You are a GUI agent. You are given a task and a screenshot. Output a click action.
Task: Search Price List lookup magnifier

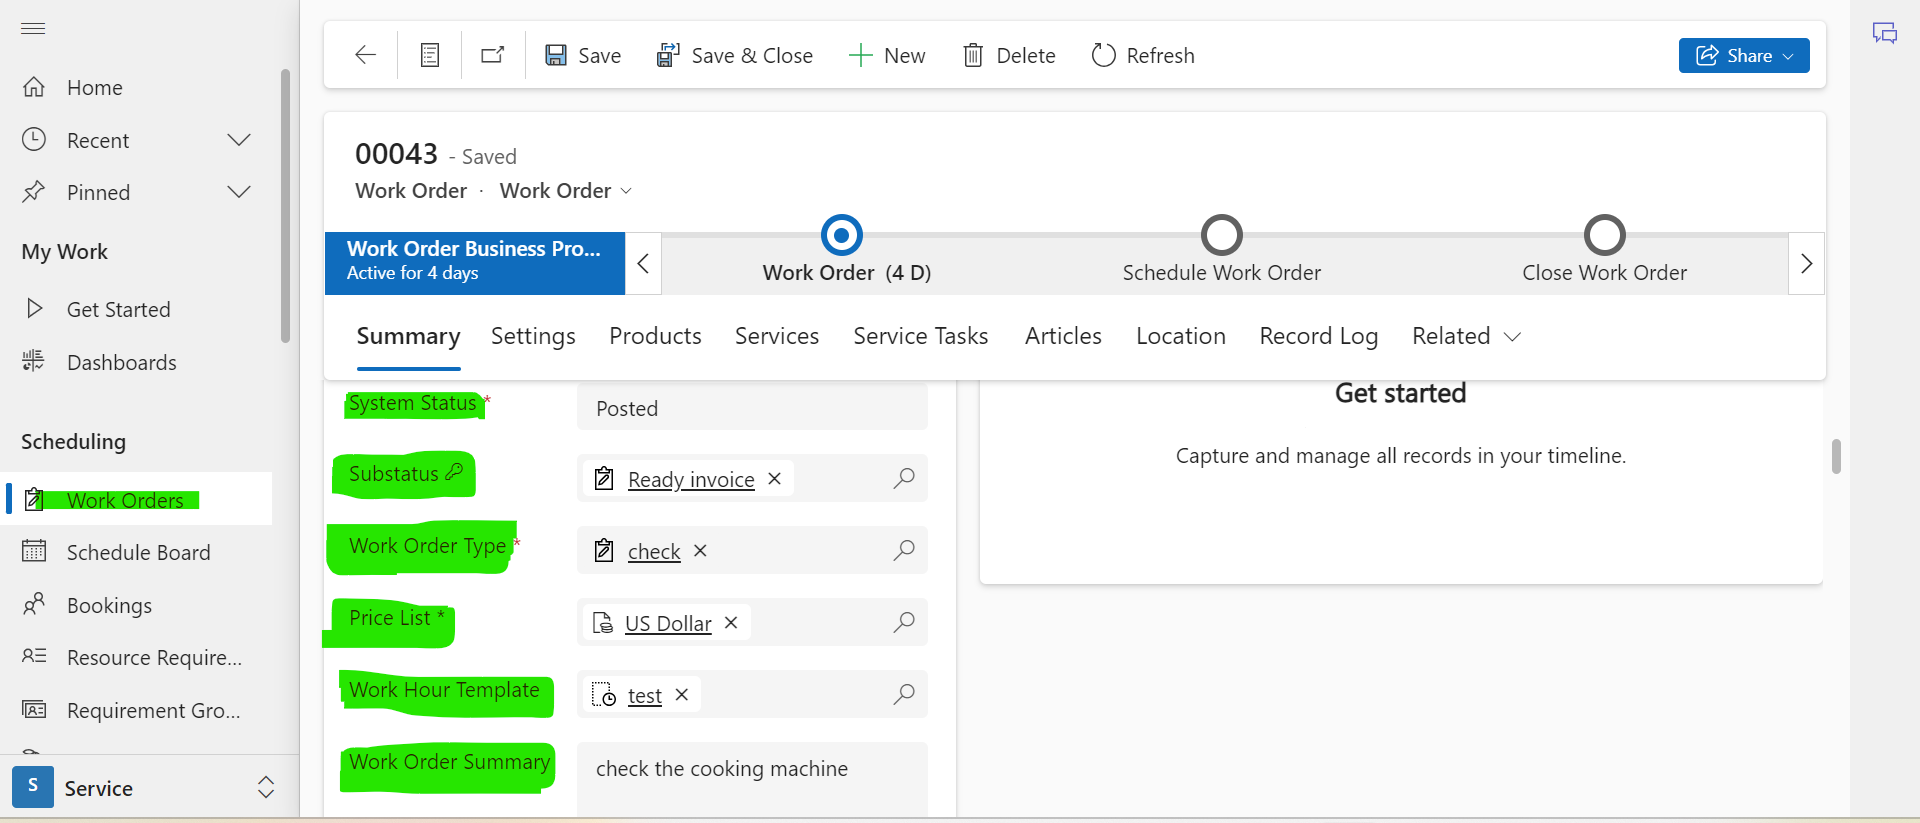[x=904, y=622]
